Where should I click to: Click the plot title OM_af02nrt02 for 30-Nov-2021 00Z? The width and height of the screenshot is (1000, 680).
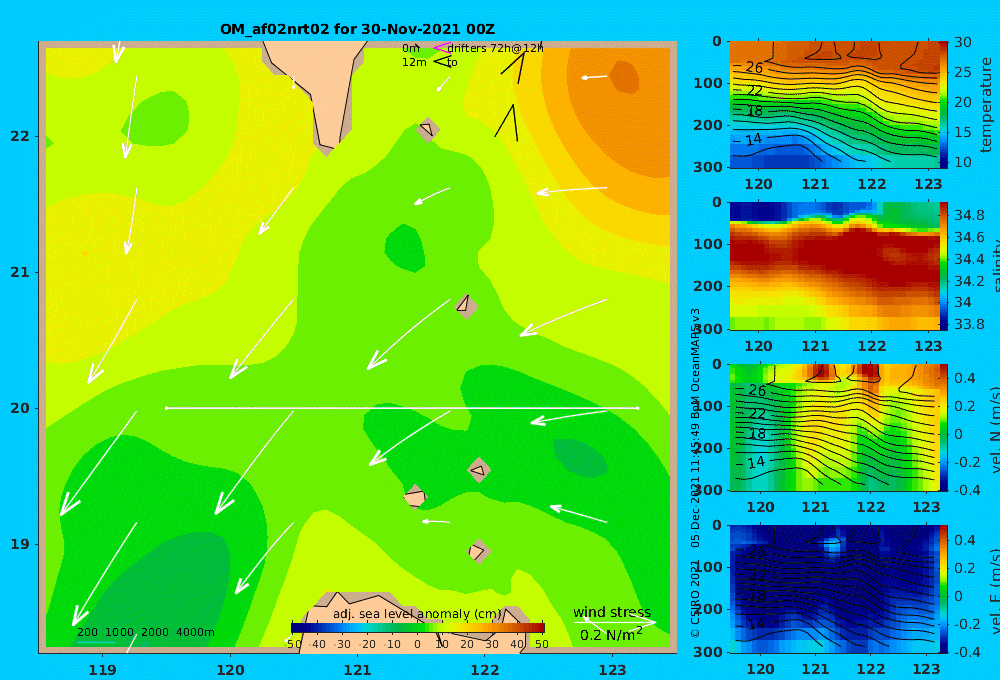coord(357,29)
